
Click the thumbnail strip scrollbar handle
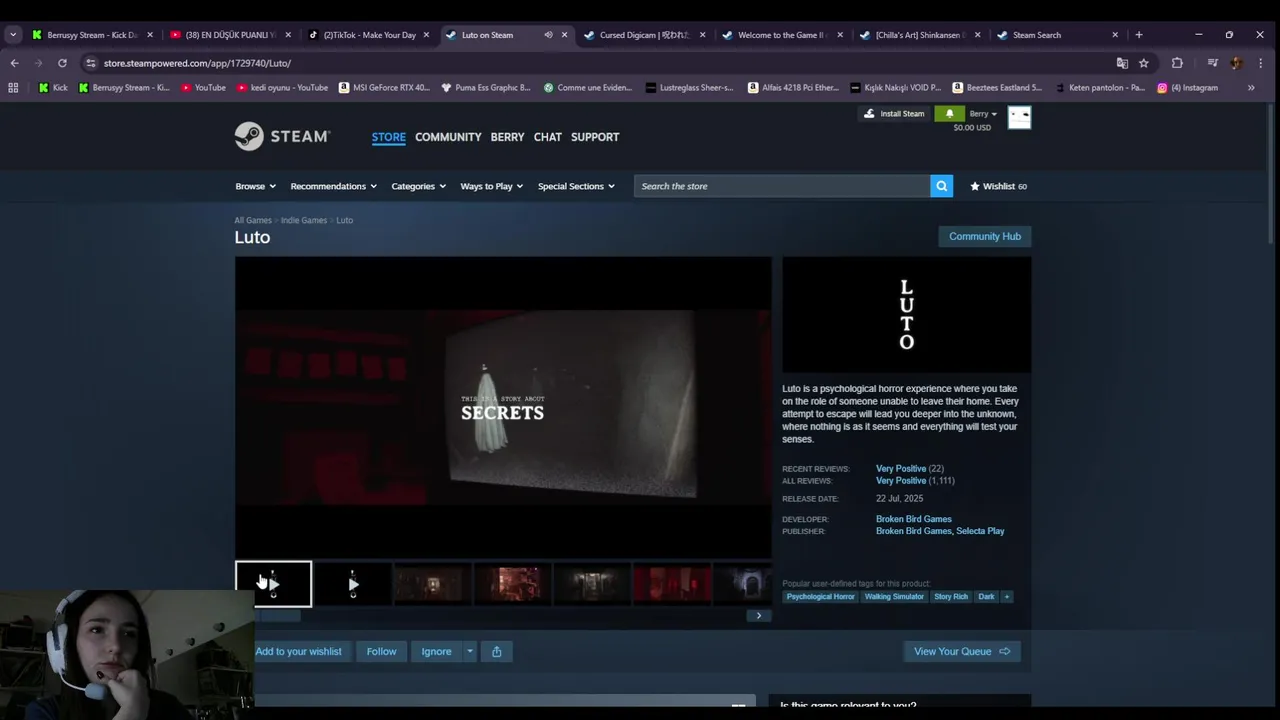(275, 616)
